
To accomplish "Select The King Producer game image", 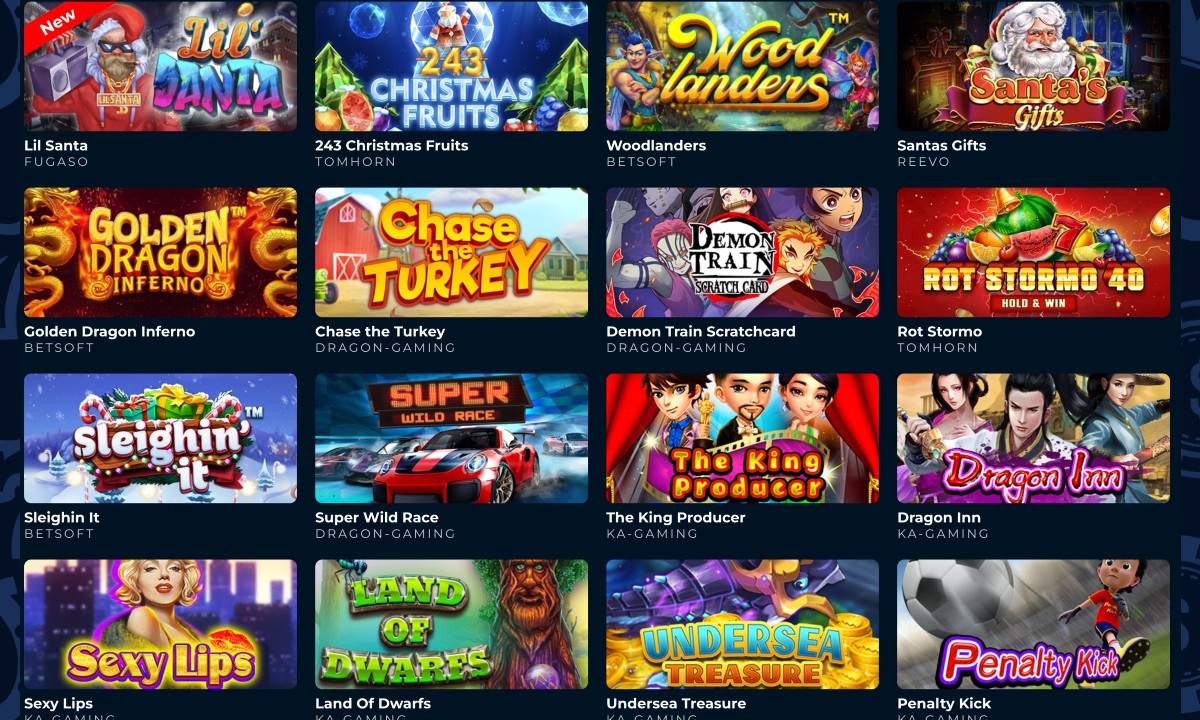I will pos(742,438).
